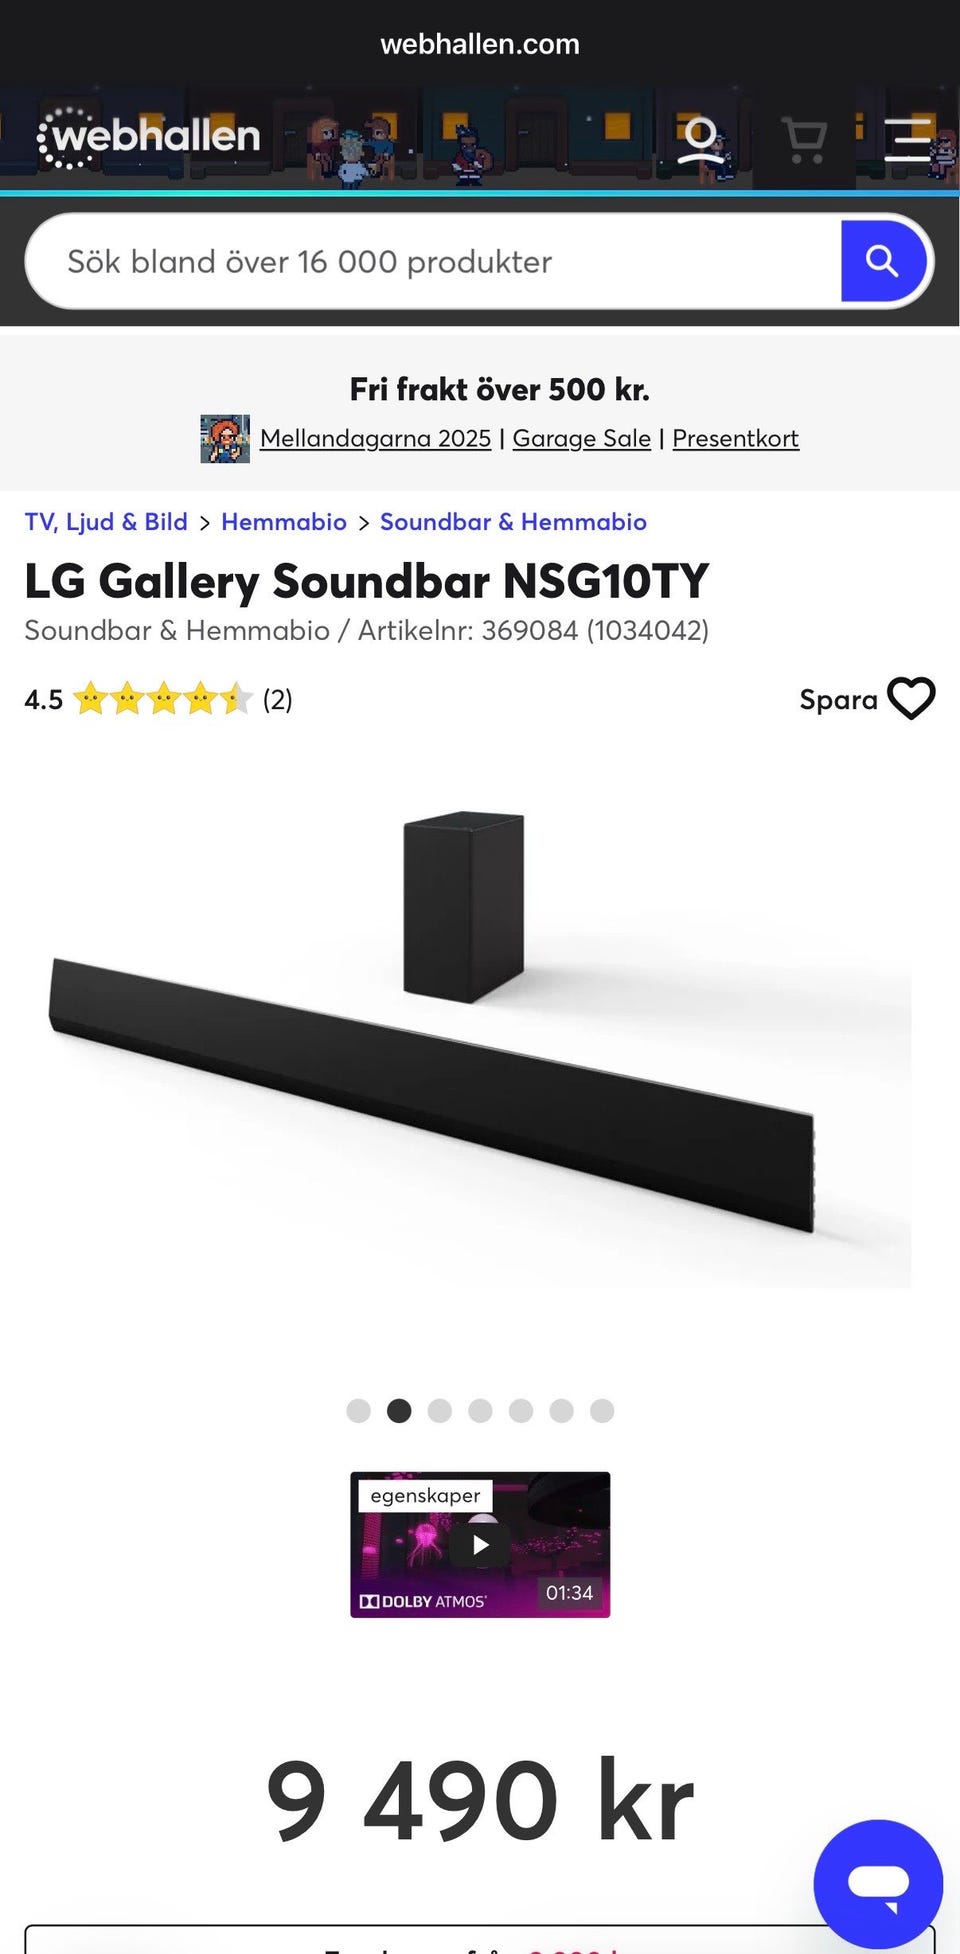960x1954 pixels.
Task: Select the last carousel dot
Action: point(602,1410)
